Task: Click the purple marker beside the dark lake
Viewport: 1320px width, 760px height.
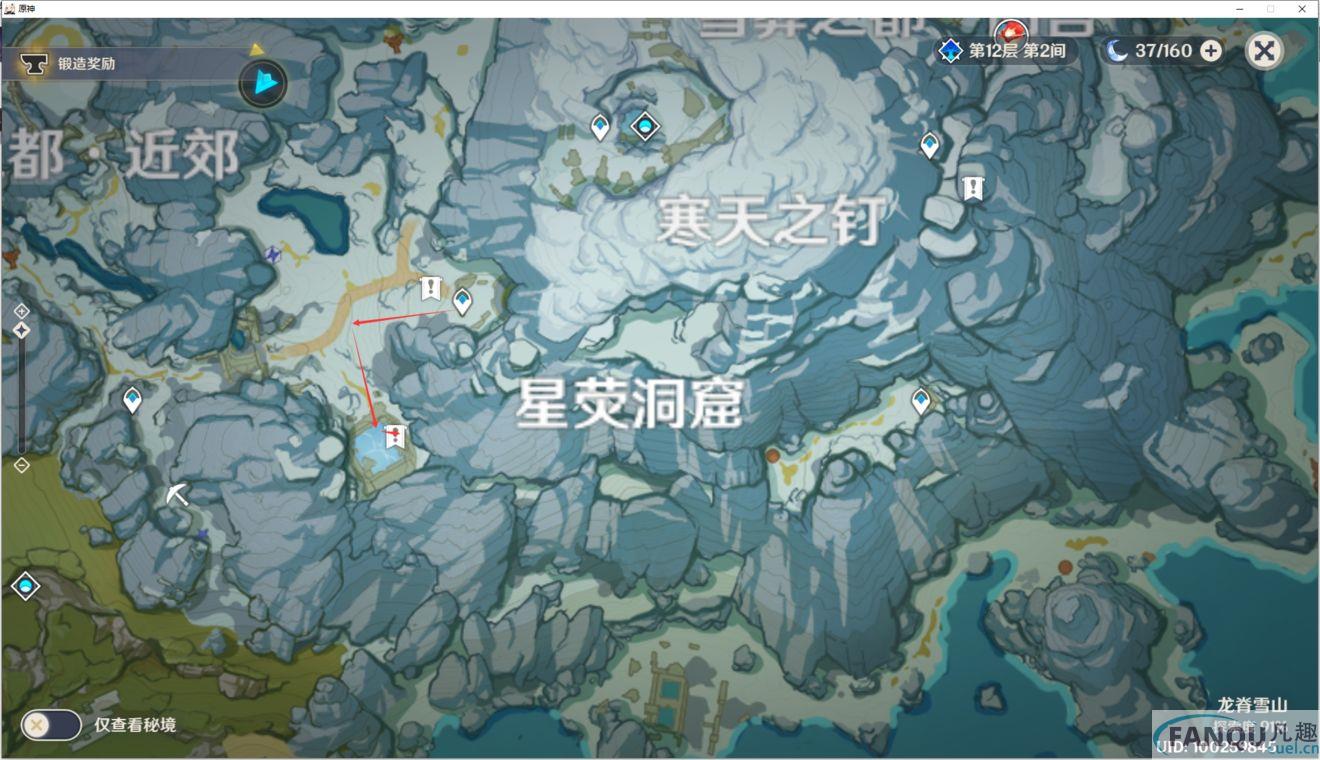Action: [x=272, y=254]
